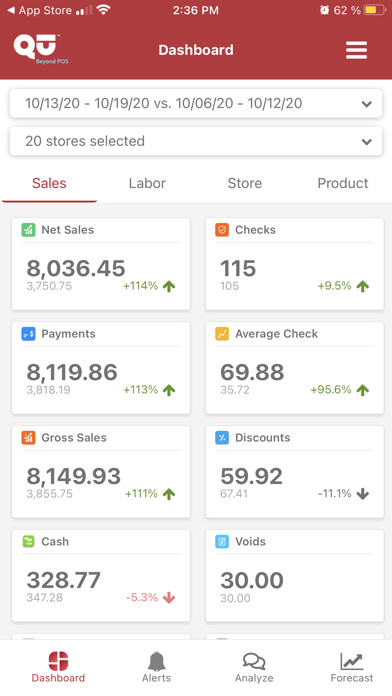
Task: Tap the Dashboard icon in bottom bar
Action: click(58, 661)
